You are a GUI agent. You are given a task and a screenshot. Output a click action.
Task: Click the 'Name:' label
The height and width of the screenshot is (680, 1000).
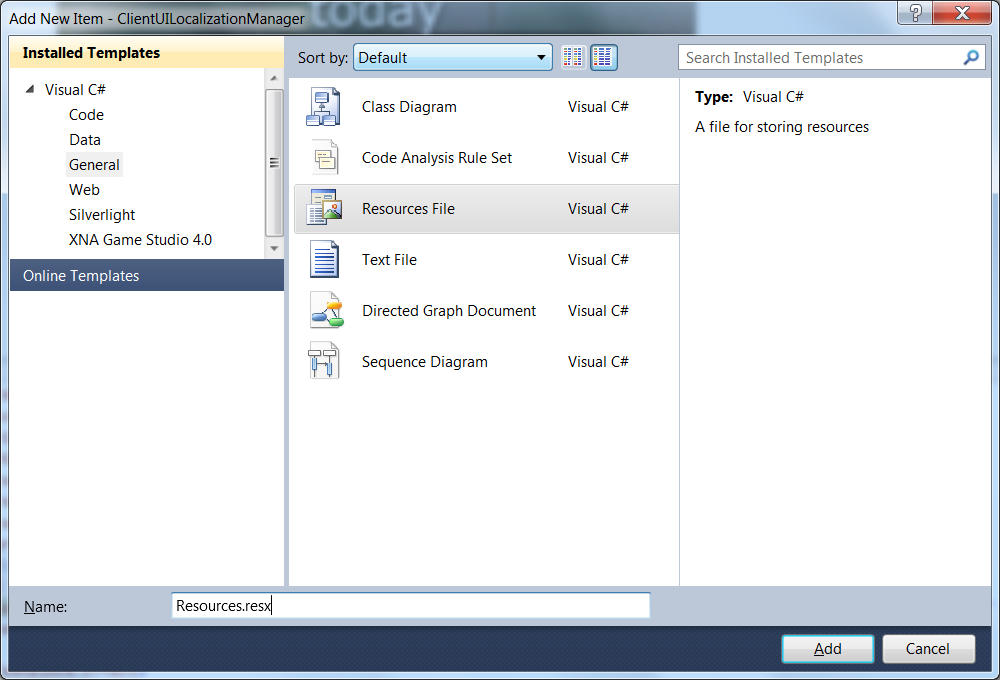point(45,607)
